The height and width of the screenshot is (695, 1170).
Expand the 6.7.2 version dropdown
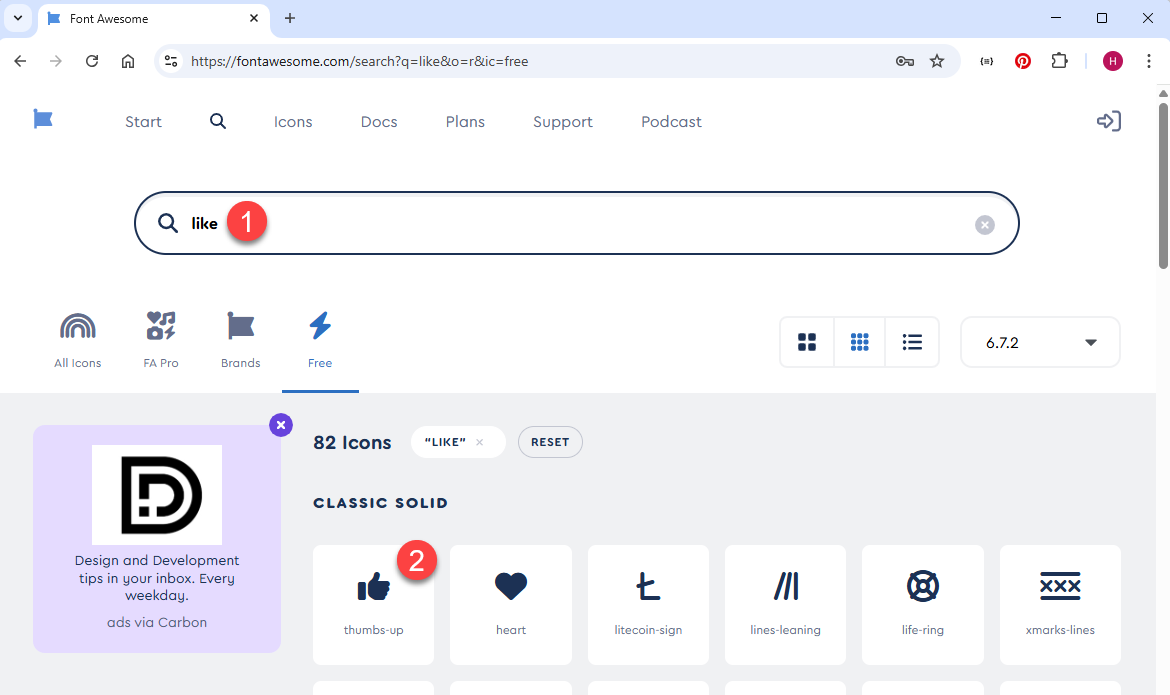1040,342
